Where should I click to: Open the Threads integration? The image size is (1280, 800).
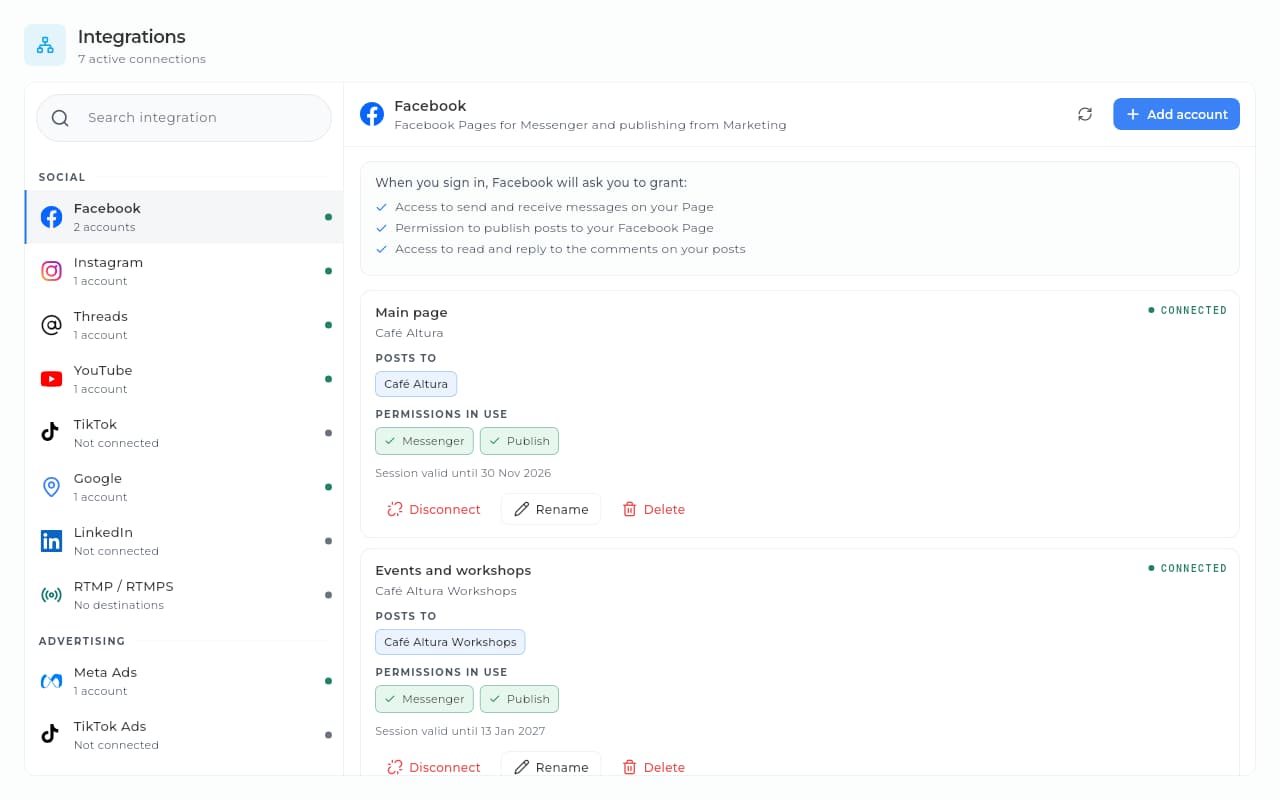click(184, 325)
